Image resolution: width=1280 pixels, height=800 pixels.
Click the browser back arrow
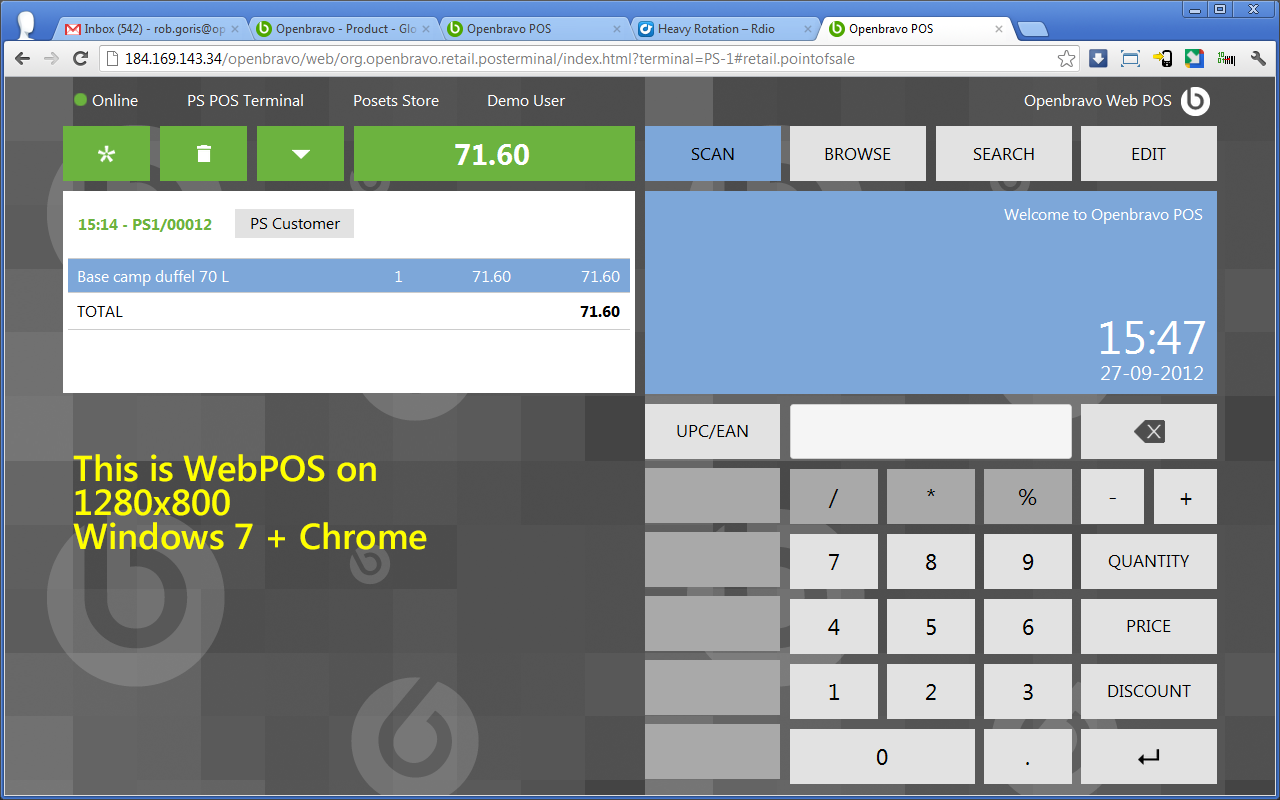[x=22, y=59]
